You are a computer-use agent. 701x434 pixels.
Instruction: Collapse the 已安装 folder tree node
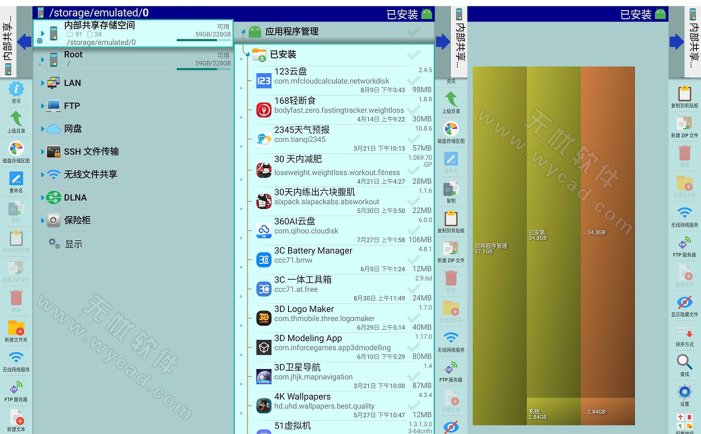point(247,55)
